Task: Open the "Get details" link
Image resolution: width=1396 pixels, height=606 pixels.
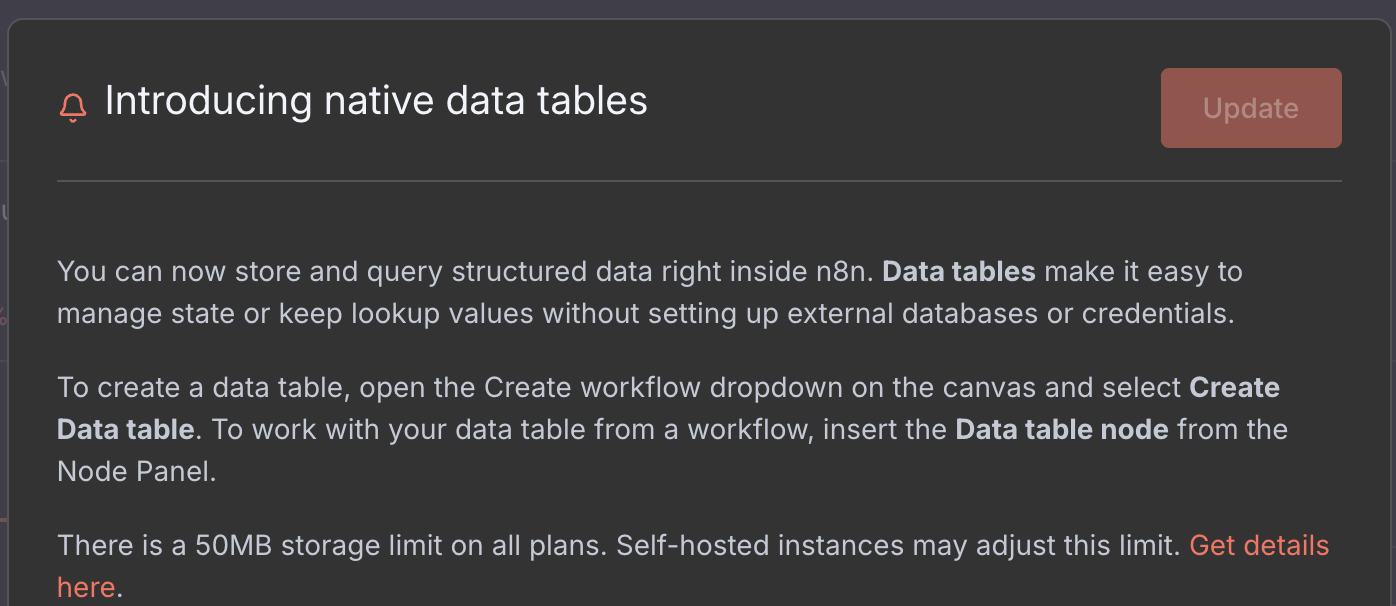Action: coord(1258,546)
